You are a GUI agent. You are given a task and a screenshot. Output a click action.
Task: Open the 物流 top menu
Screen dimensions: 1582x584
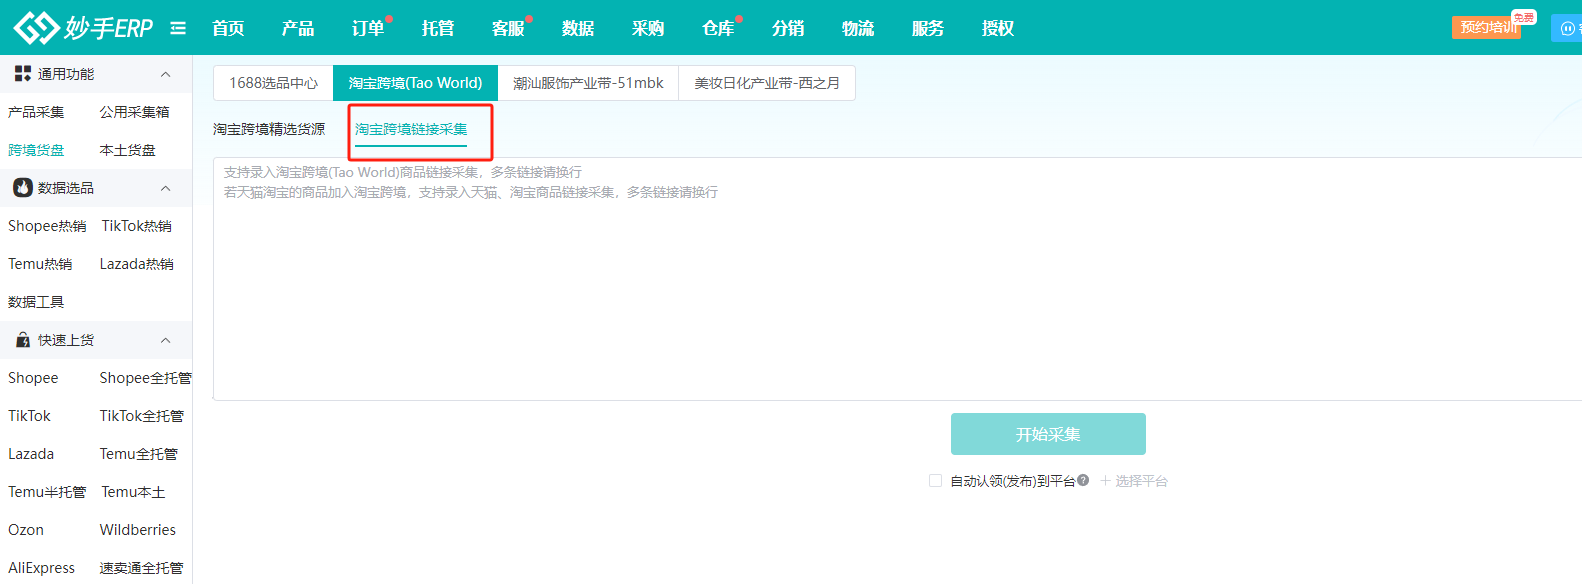[x=858, y=28]
